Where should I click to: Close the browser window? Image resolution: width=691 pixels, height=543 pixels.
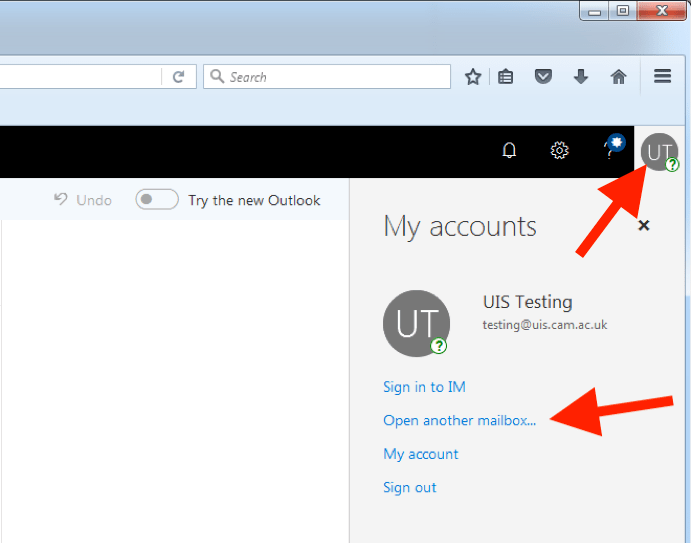pos(661,11)
